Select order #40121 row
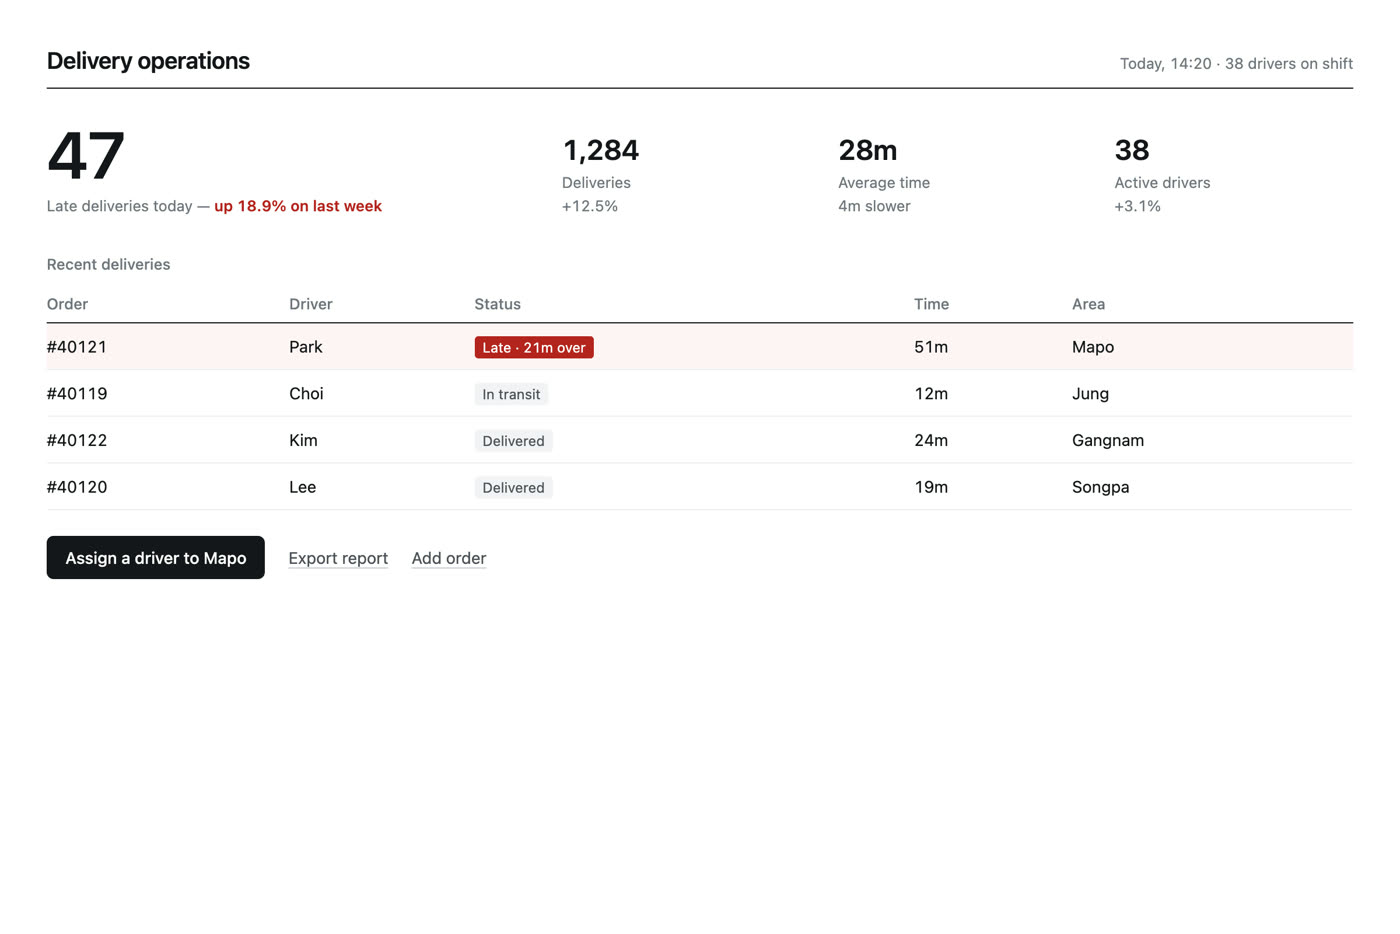Viewport: 1400px width, 934px height. [x=700, y=347]
